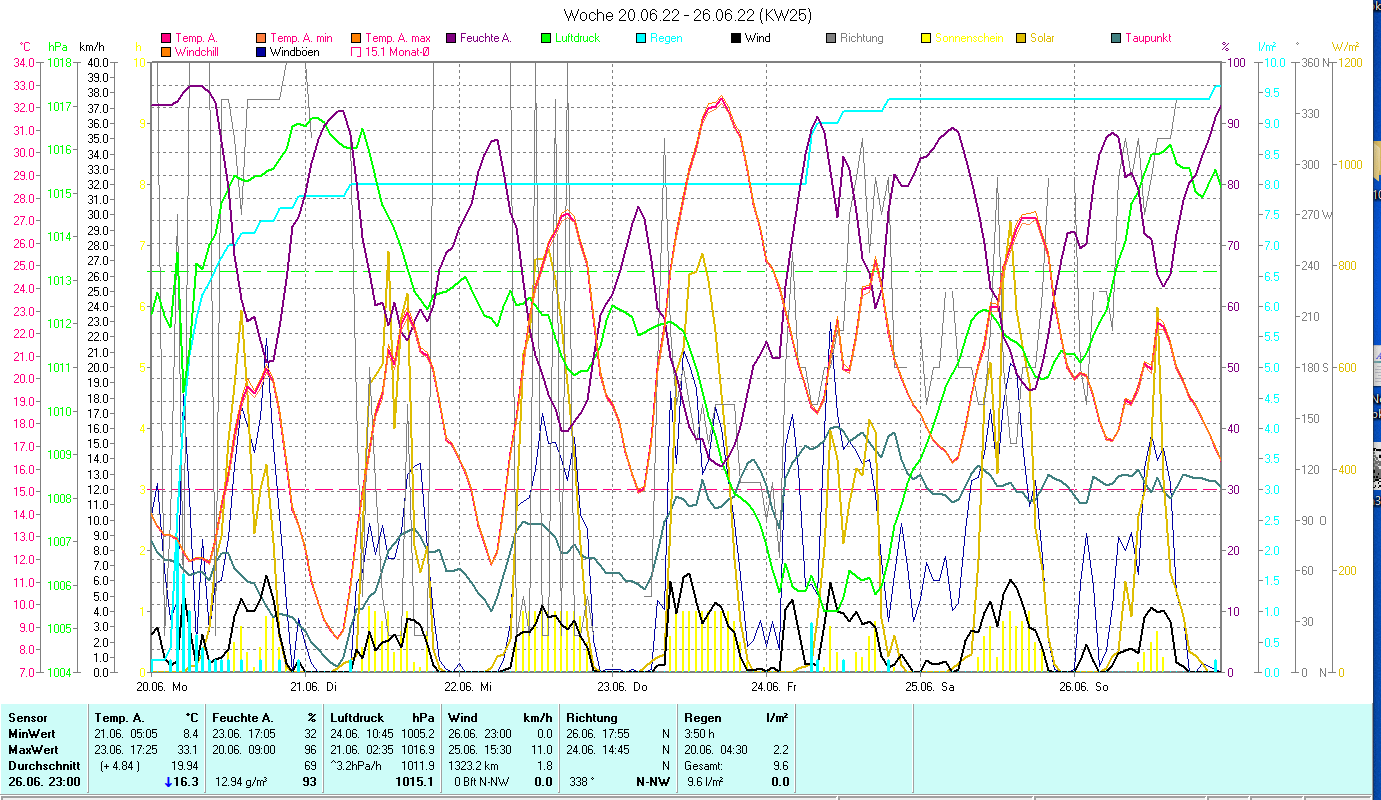
Task: Click the cyan Regen legend swatch
Action: tap(640, 38)
